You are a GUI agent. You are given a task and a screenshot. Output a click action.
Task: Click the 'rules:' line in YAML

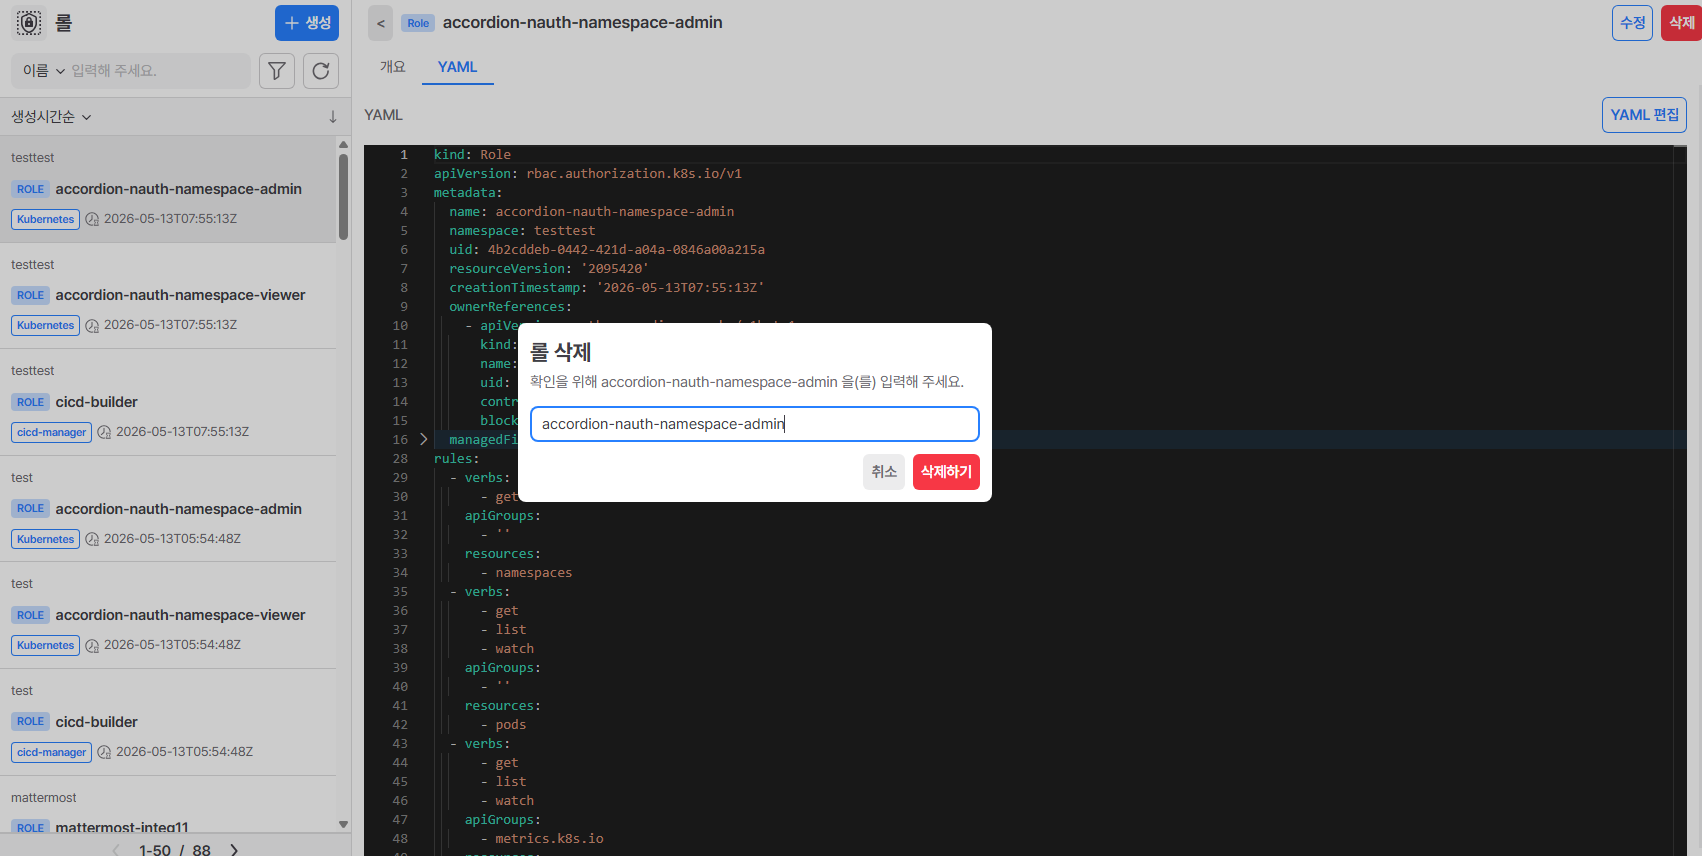[457, 459]
